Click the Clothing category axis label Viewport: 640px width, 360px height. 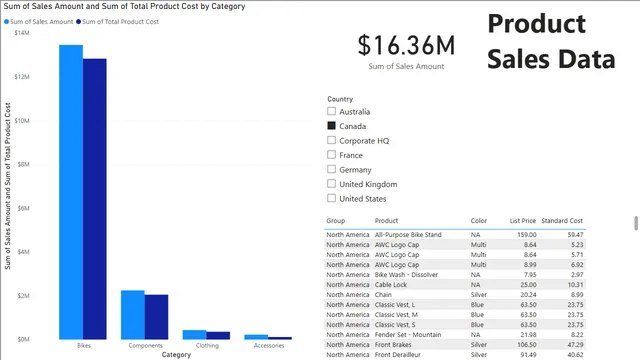[207, 345]
